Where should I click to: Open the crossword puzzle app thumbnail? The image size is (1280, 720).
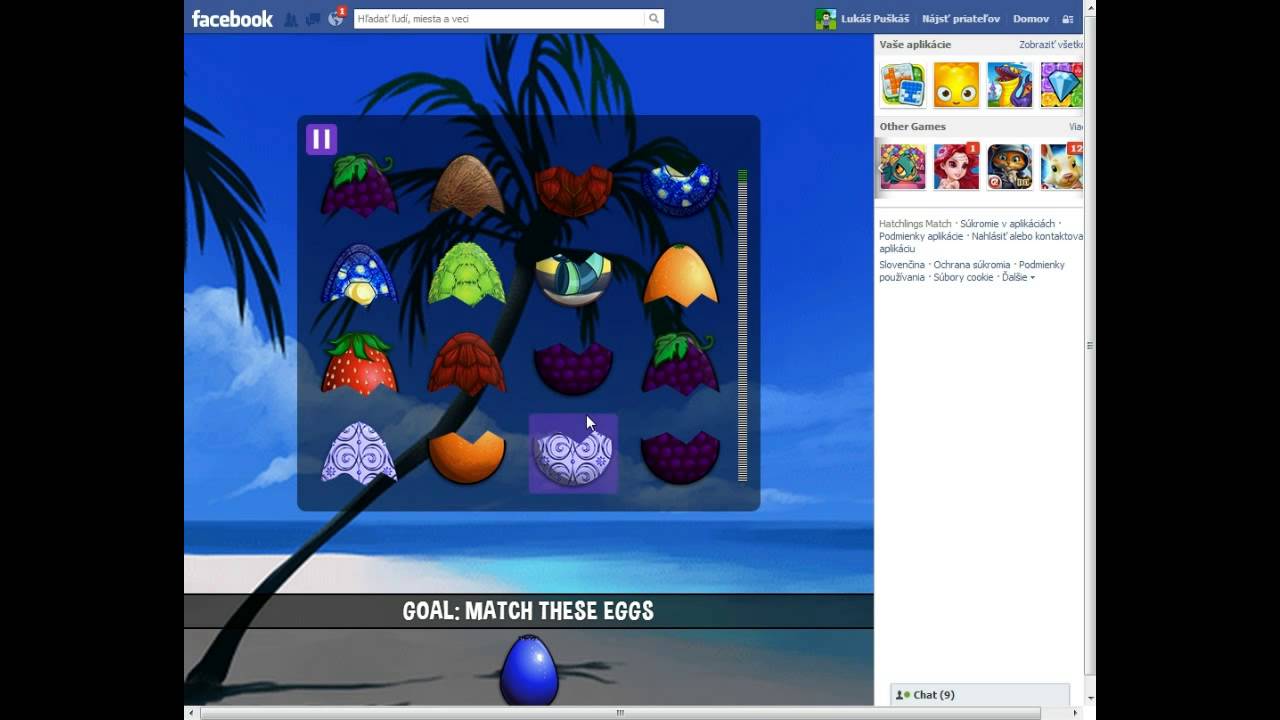(x=902, y=85)
